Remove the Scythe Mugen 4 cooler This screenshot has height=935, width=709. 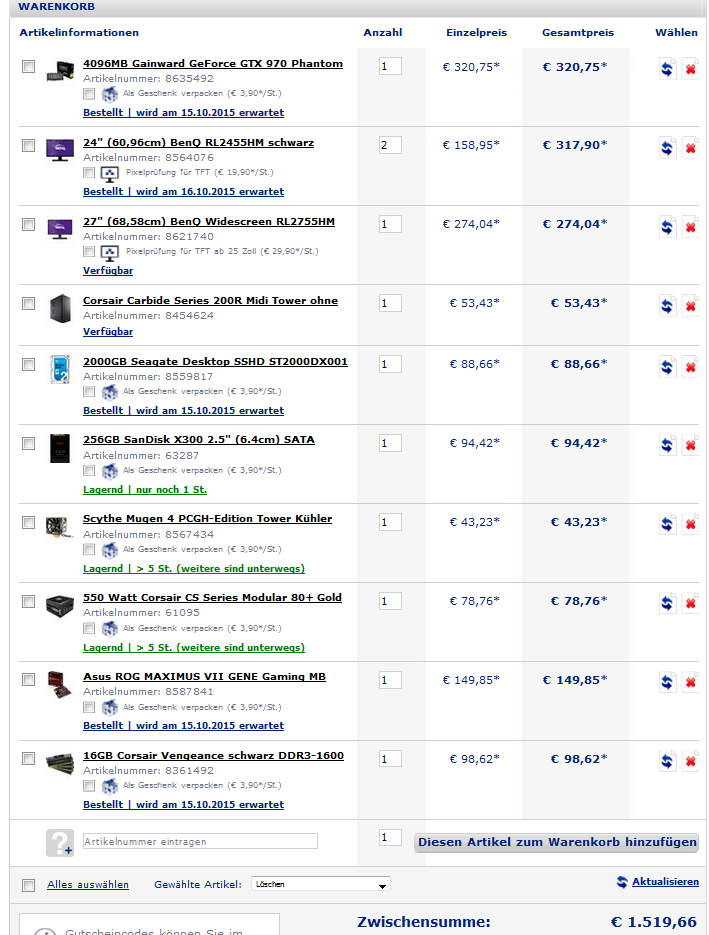690,525
